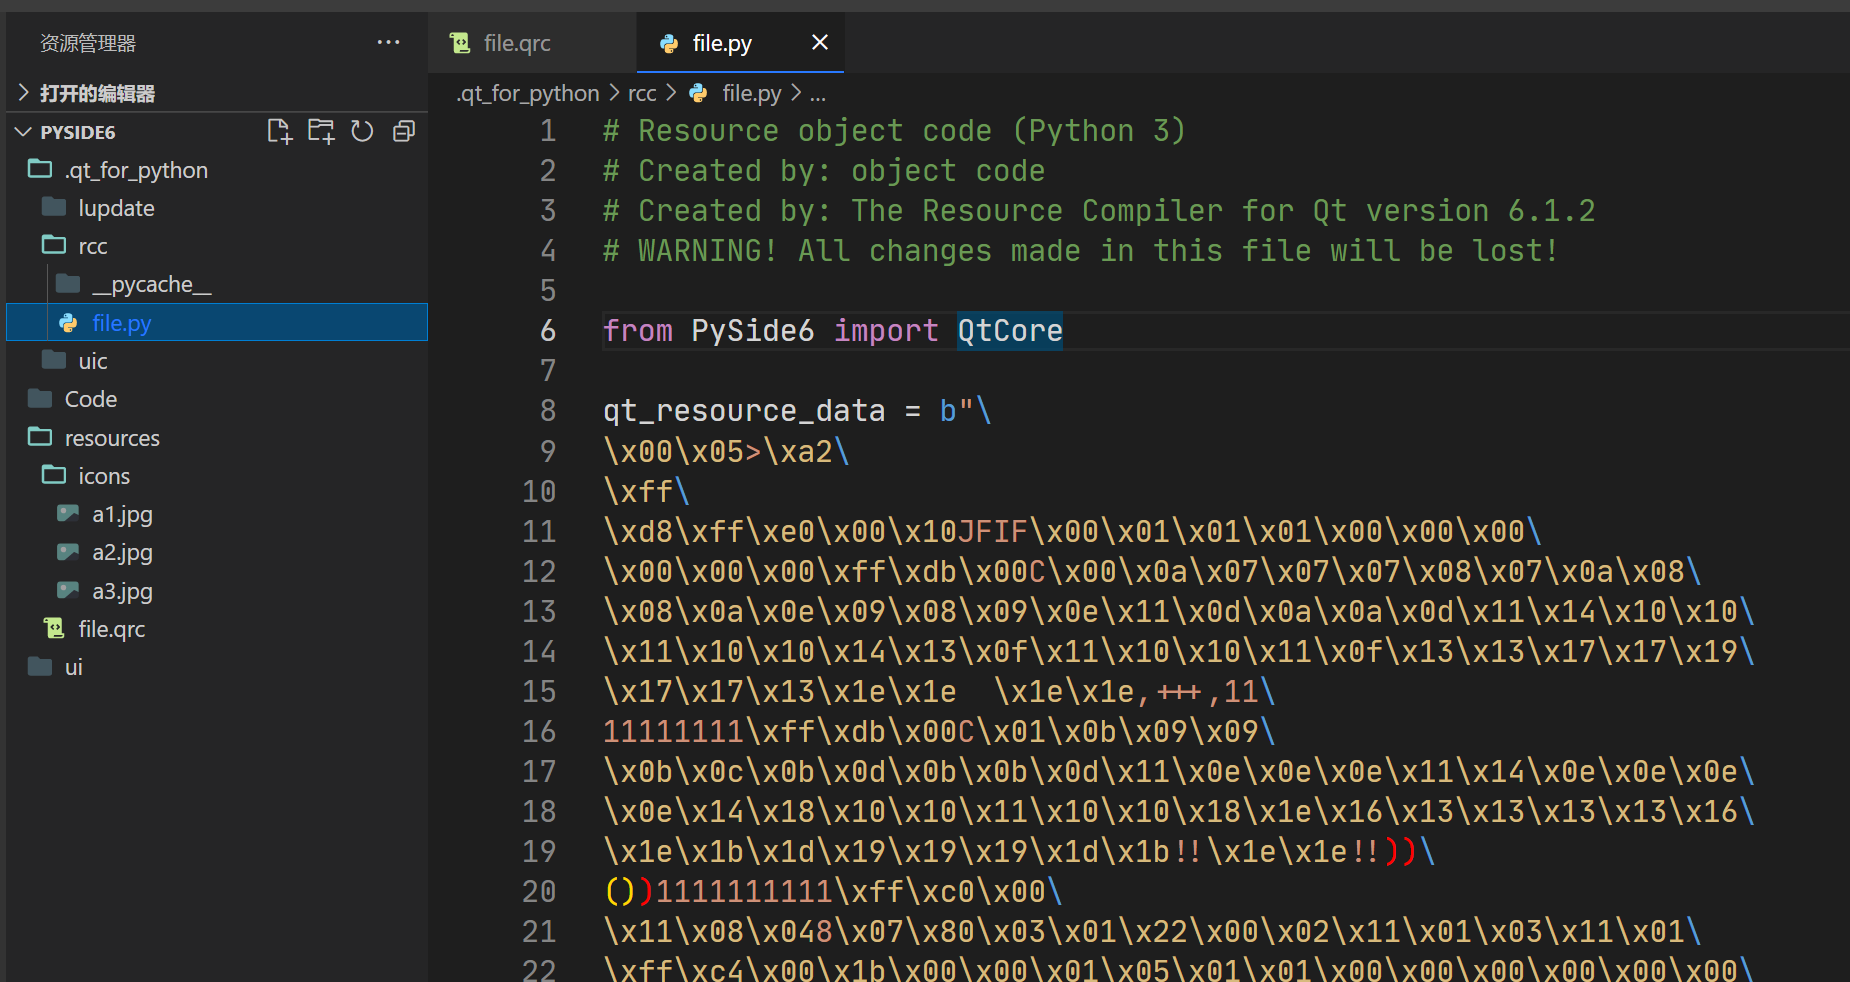Click the New File icon in PYSIDE6 explorer
This screenshot has width=1850, height=982.
pyautogui.click(x=280, y=131)
